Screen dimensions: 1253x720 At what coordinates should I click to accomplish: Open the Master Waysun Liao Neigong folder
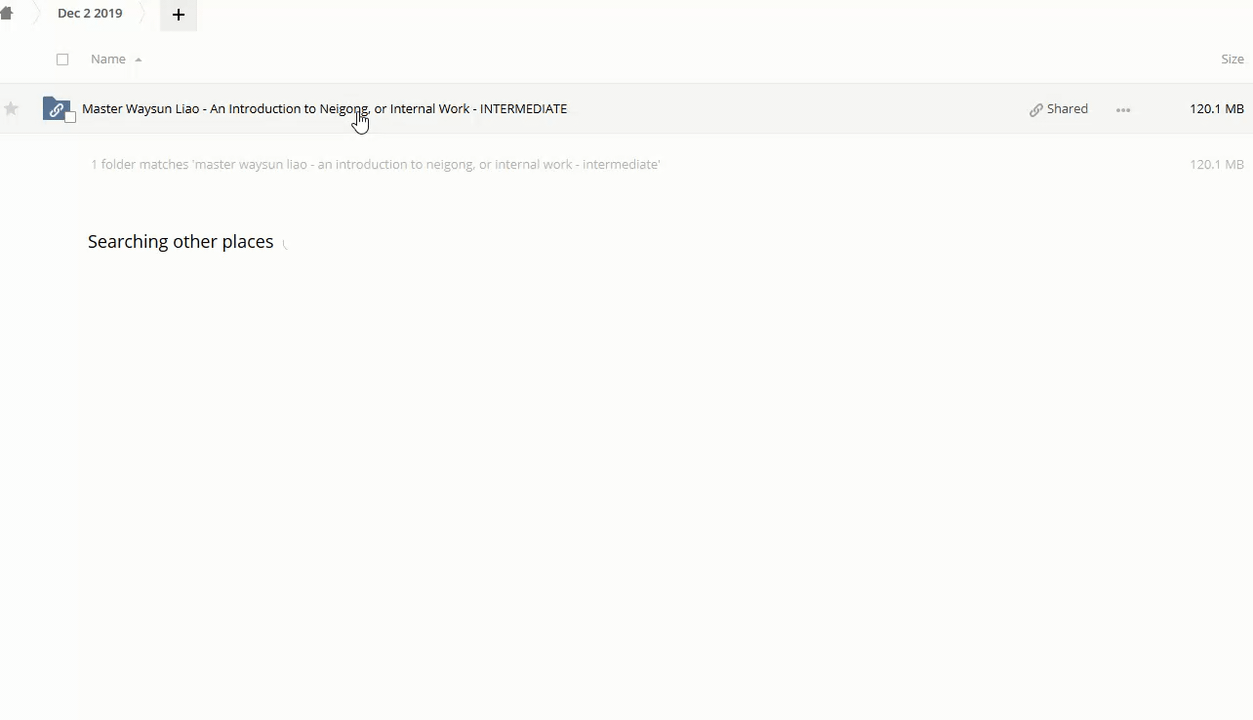[x=324, y=109]
